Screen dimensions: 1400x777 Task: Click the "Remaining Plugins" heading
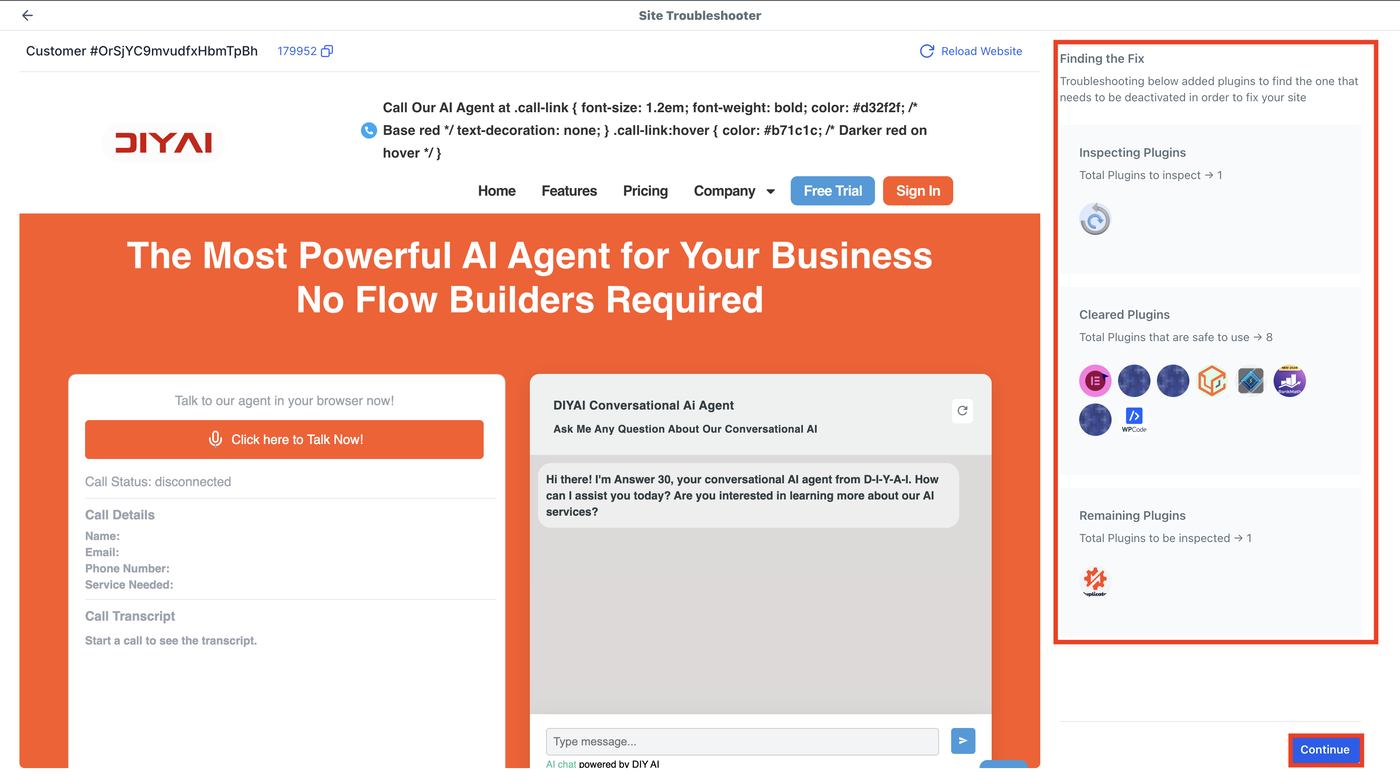point(1132,516)
